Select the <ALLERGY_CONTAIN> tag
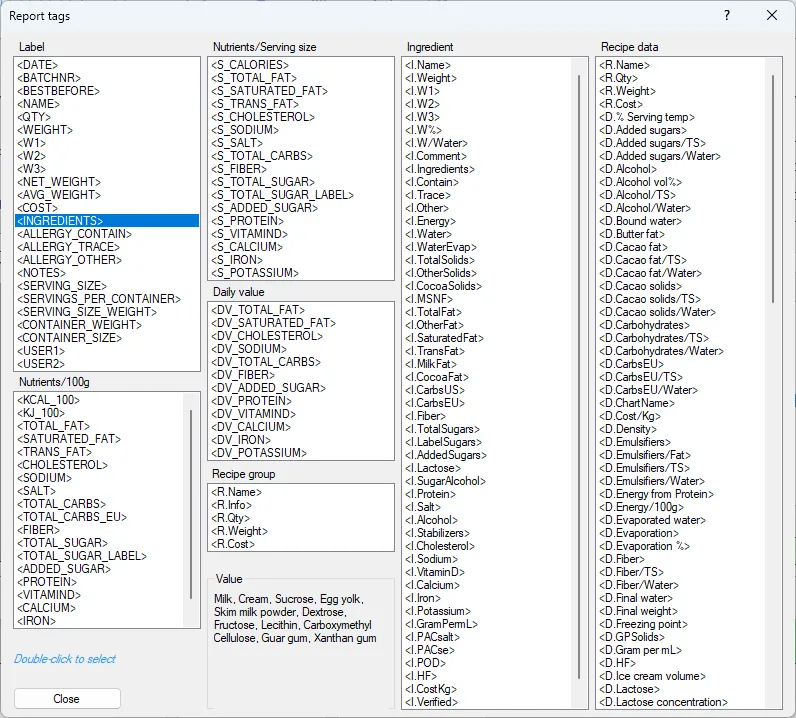796x718 pixels. pyautogui.click(x=74, y=234)
